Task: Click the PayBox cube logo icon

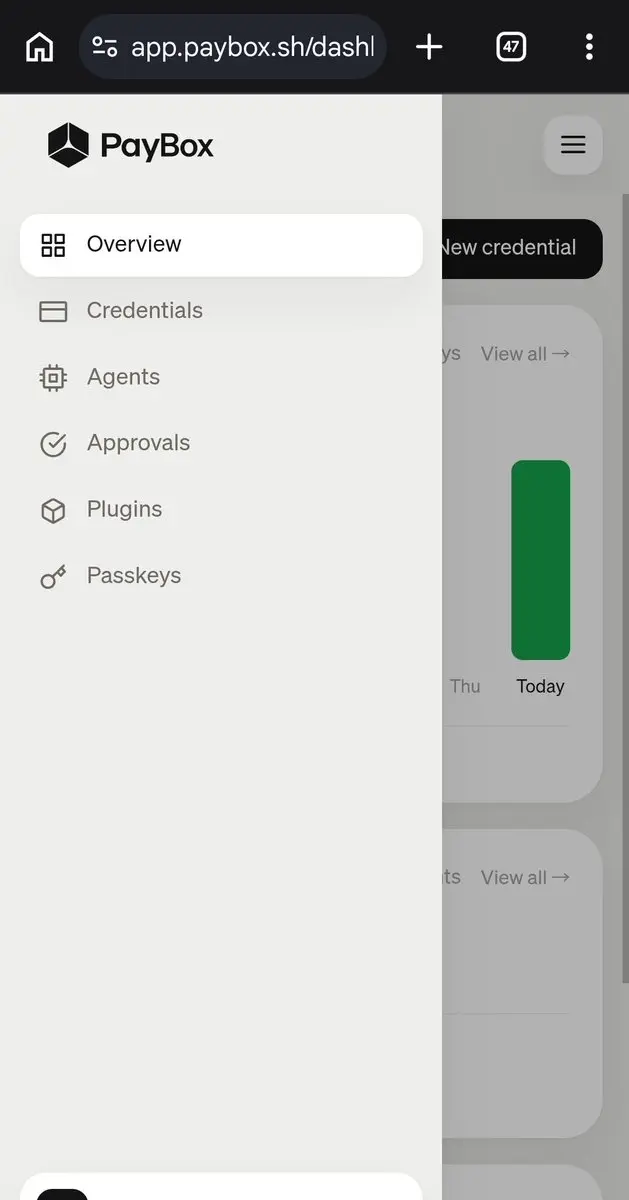Action: 69,146
